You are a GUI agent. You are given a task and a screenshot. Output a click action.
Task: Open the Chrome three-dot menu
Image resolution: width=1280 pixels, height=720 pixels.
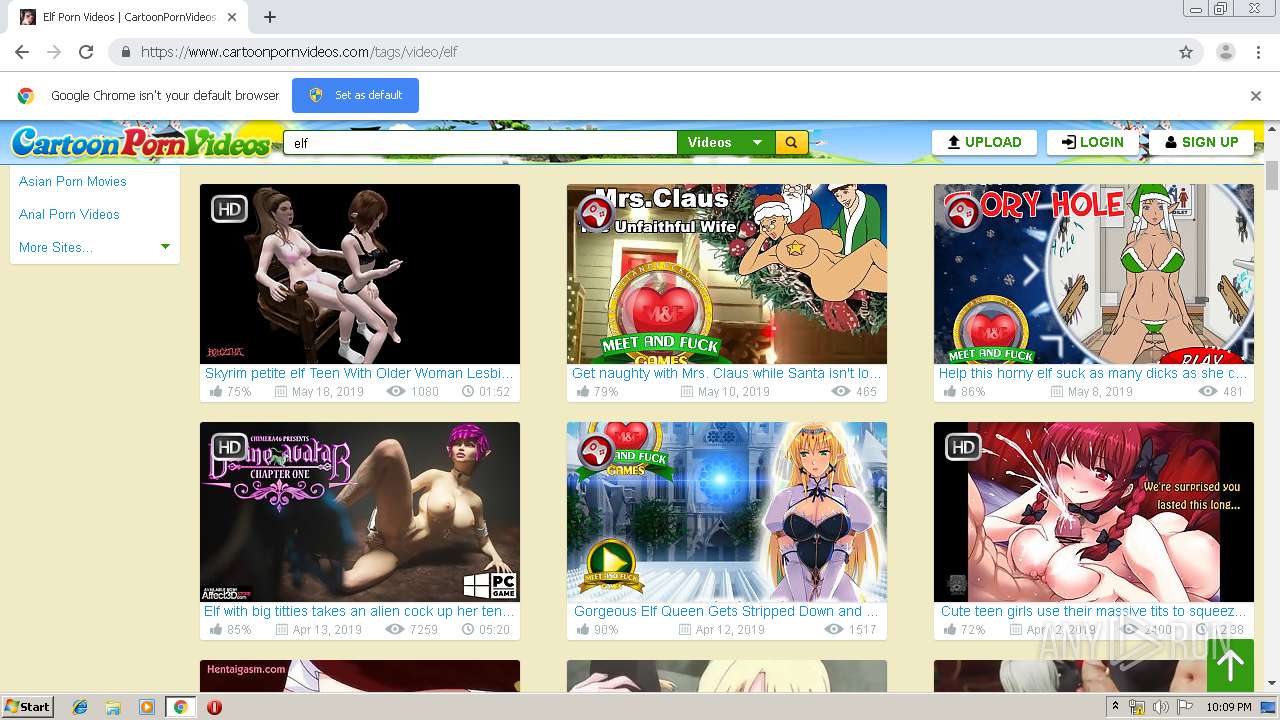[x=1258, y=52]
